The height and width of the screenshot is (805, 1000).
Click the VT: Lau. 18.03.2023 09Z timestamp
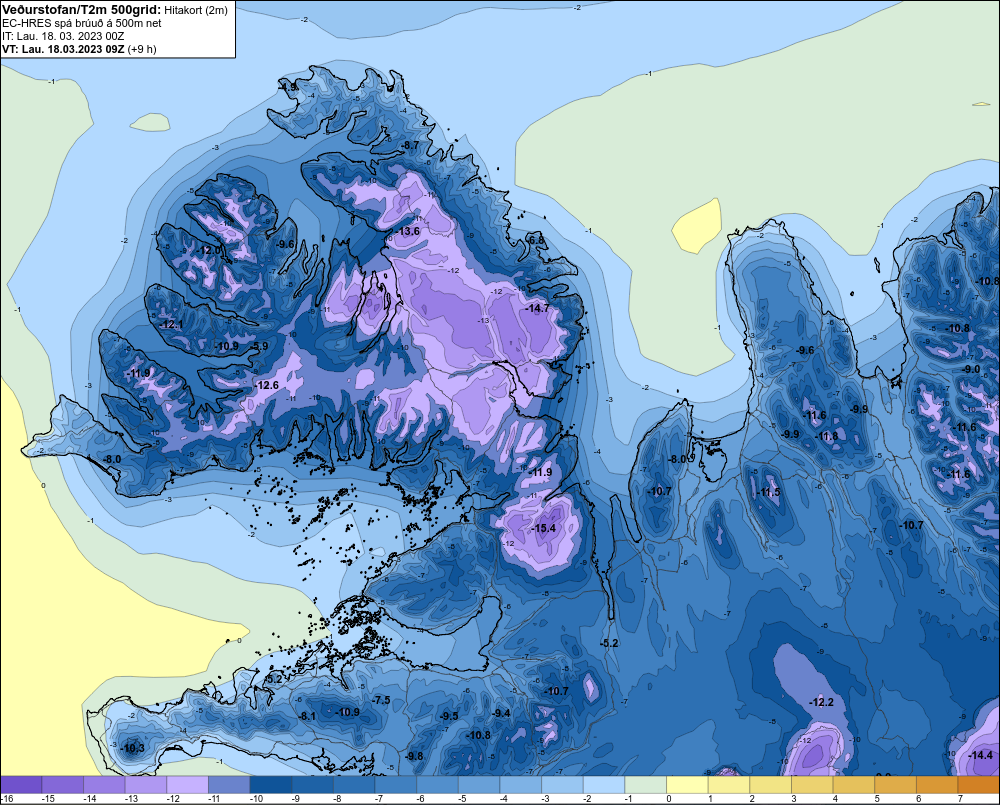tap(63, 49)
